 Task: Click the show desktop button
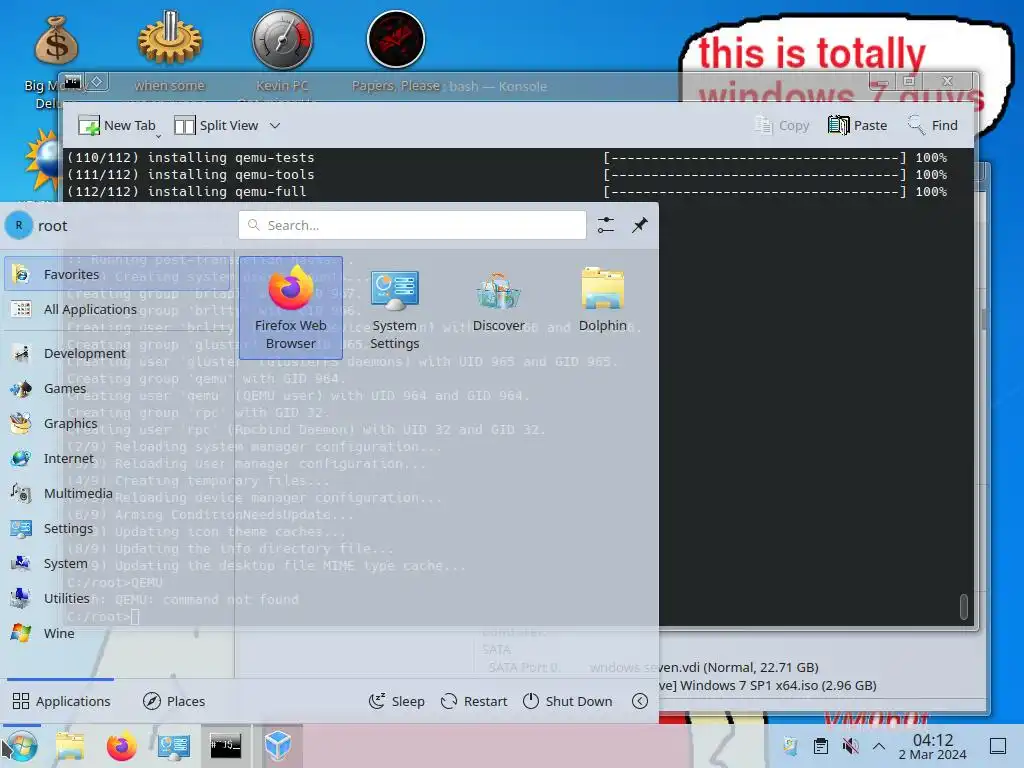pos(998,746)
